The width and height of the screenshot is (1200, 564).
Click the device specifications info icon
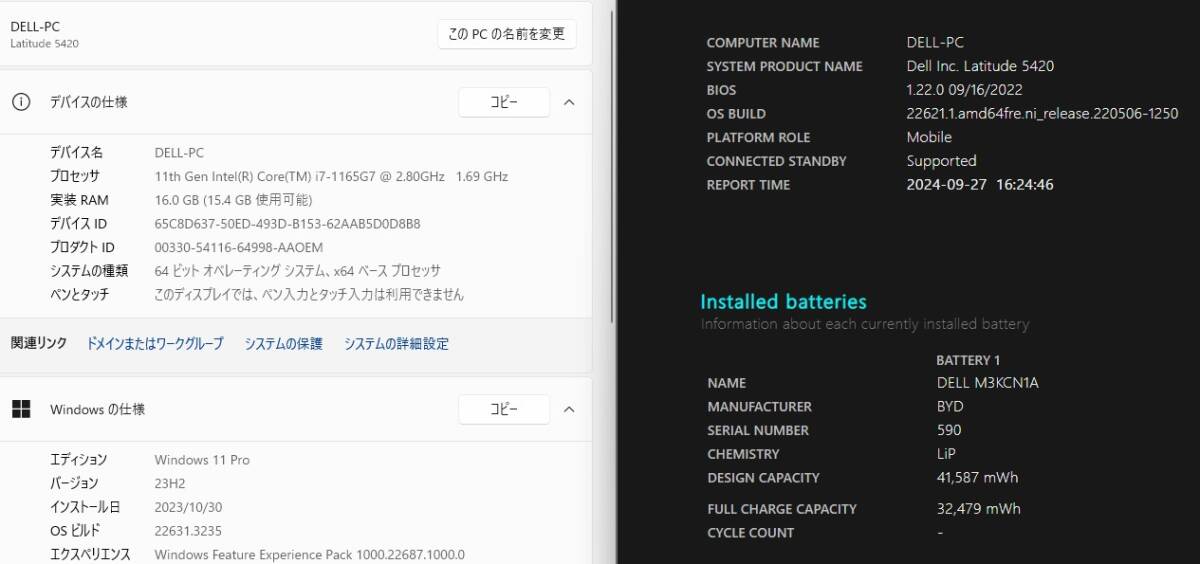coord(20,102)
